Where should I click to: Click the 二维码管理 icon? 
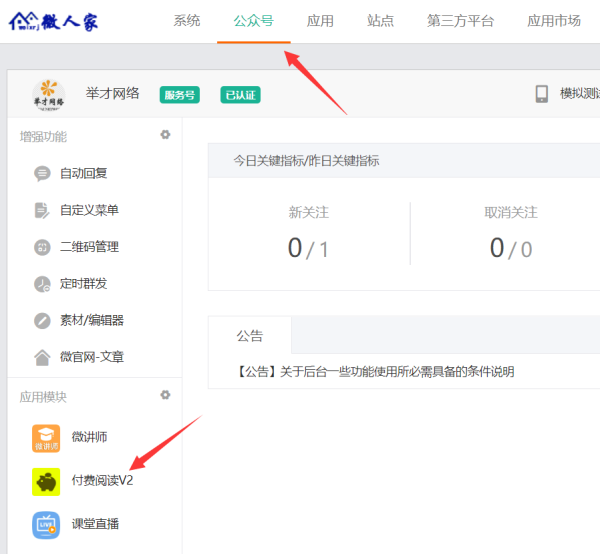[x=42, y=247]
